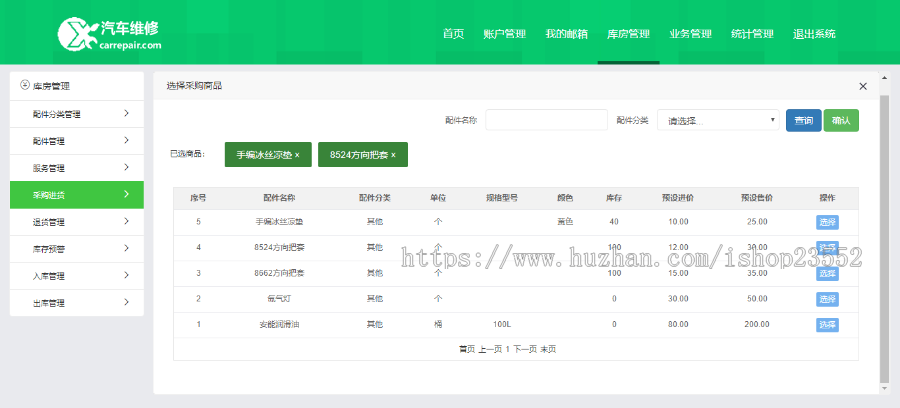Image resolution: width=900 pixels, height=408 pixels.
Task: Click the blue 查询 button
Action: pos(804,121)
